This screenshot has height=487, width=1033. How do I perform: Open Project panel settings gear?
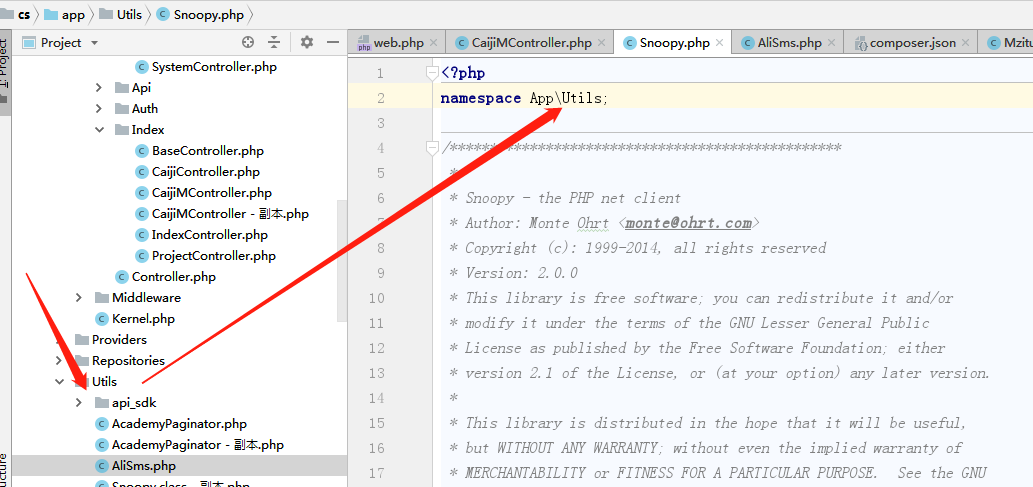pos(306,42)
